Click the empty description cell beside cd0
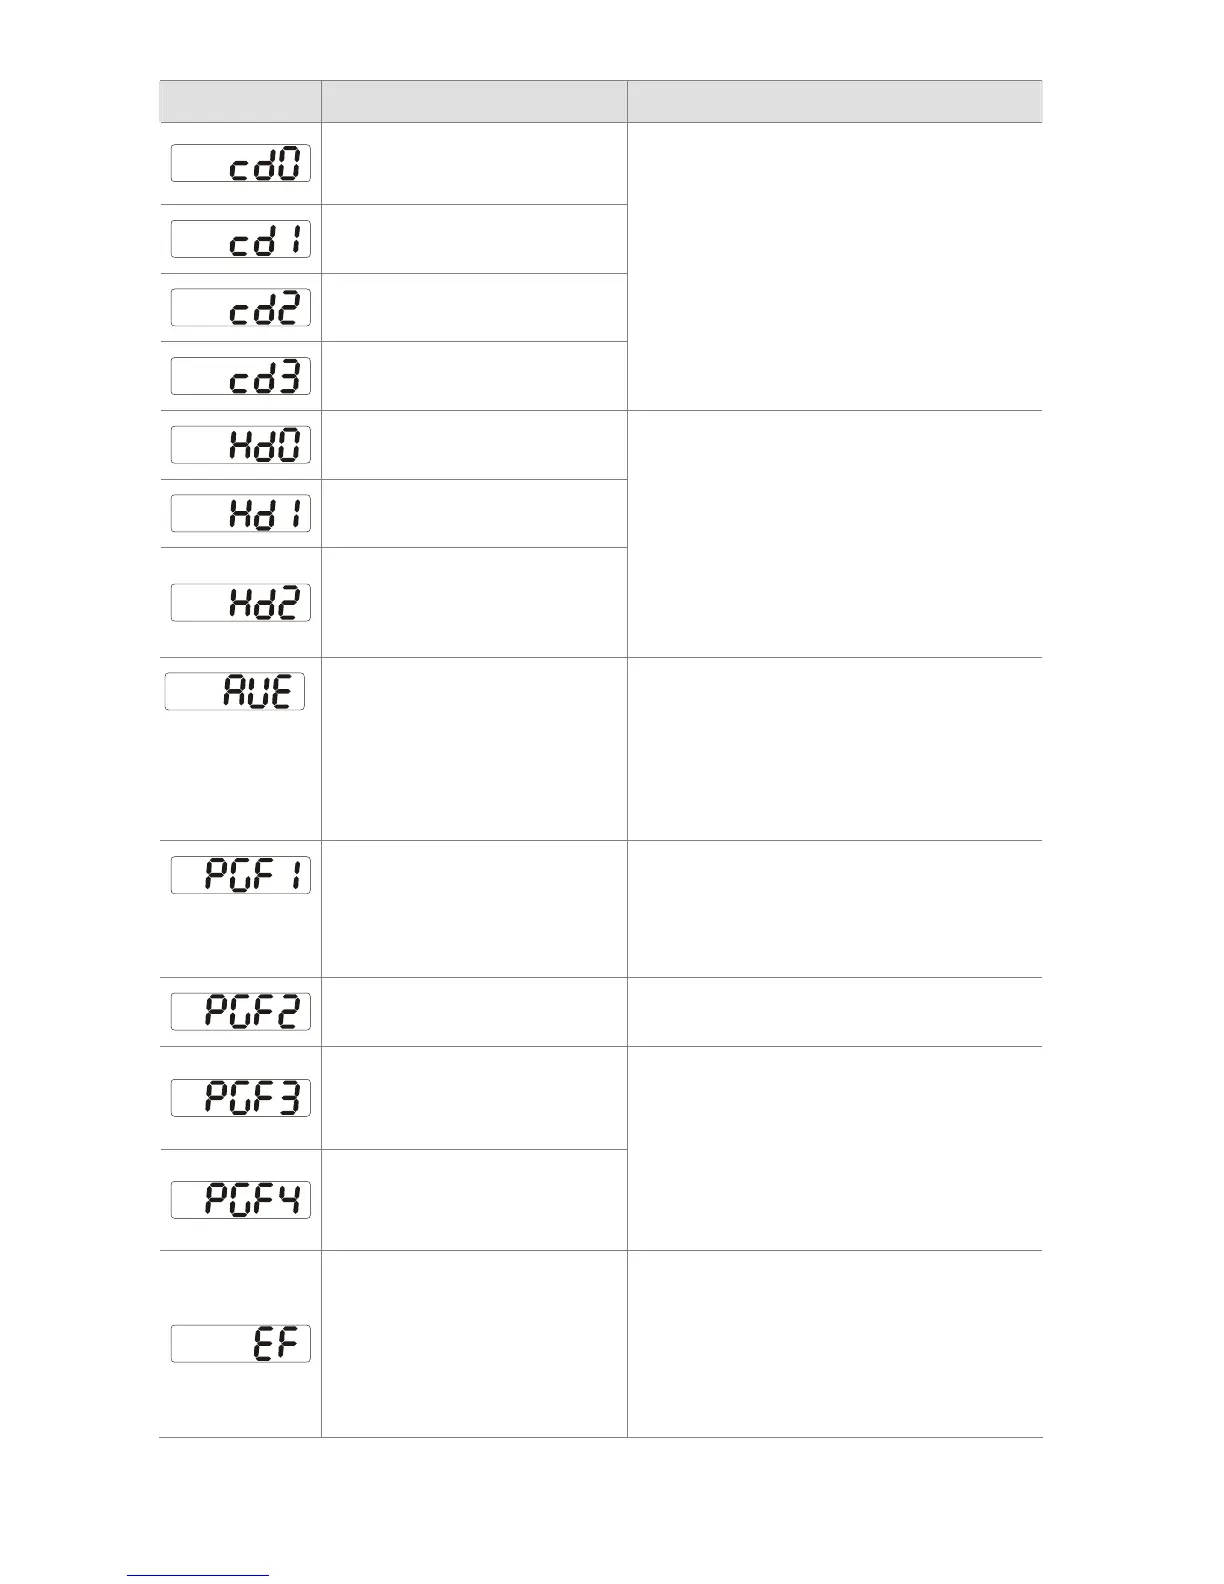Image resolution: width=1224 pixels, height=1584 pixels. (x=474, y=164)
